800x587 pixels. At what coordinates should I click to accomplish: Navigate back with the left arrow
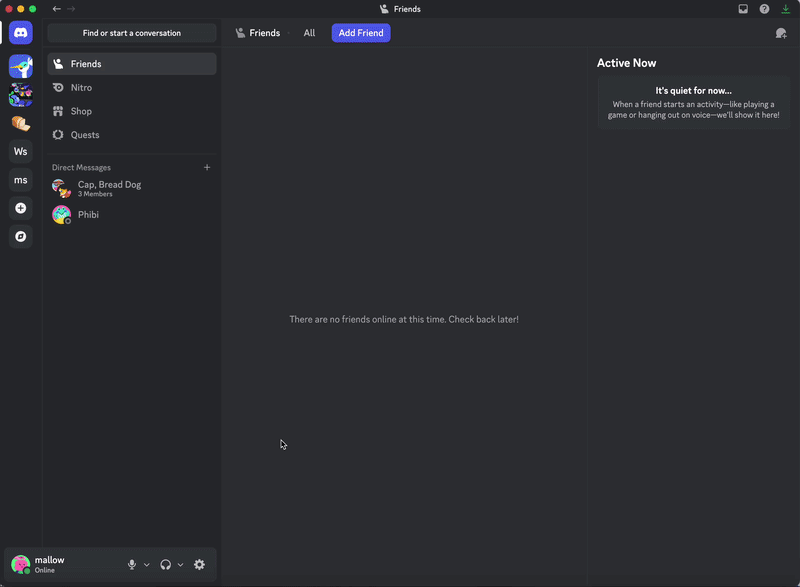[57, 9]
